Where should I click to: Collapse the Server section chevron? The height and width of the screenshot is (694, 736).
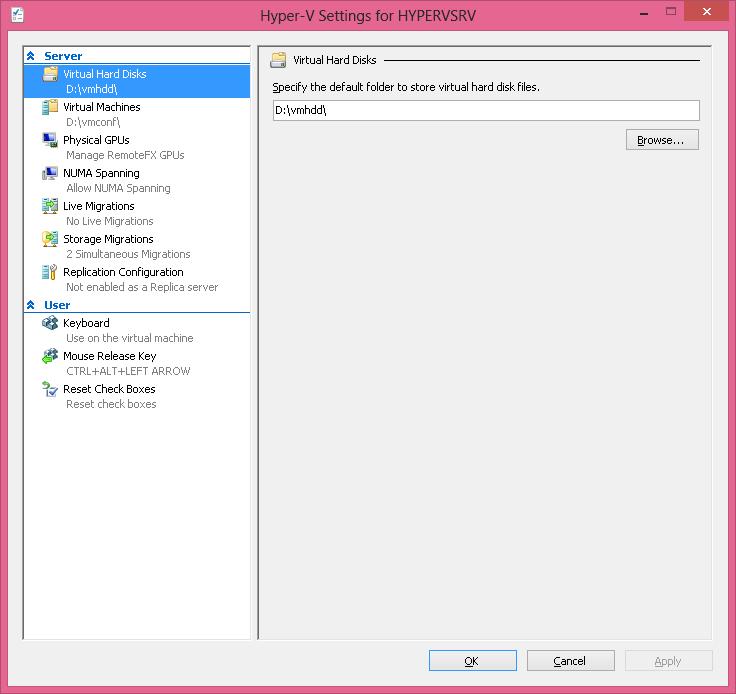tap(31, 57)
